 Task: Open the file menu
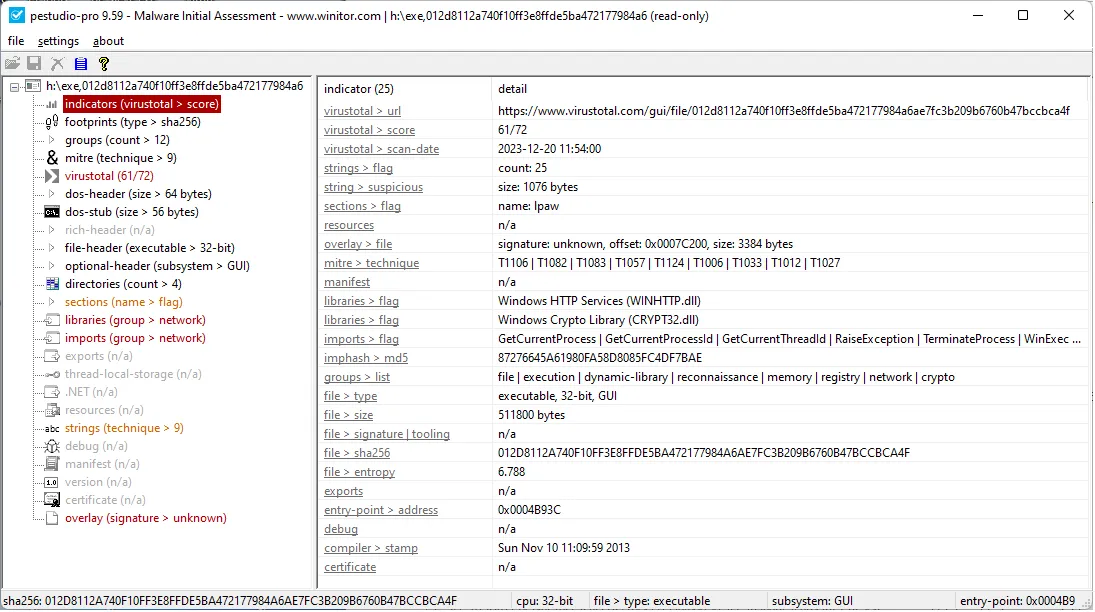[x=15, y=41]
